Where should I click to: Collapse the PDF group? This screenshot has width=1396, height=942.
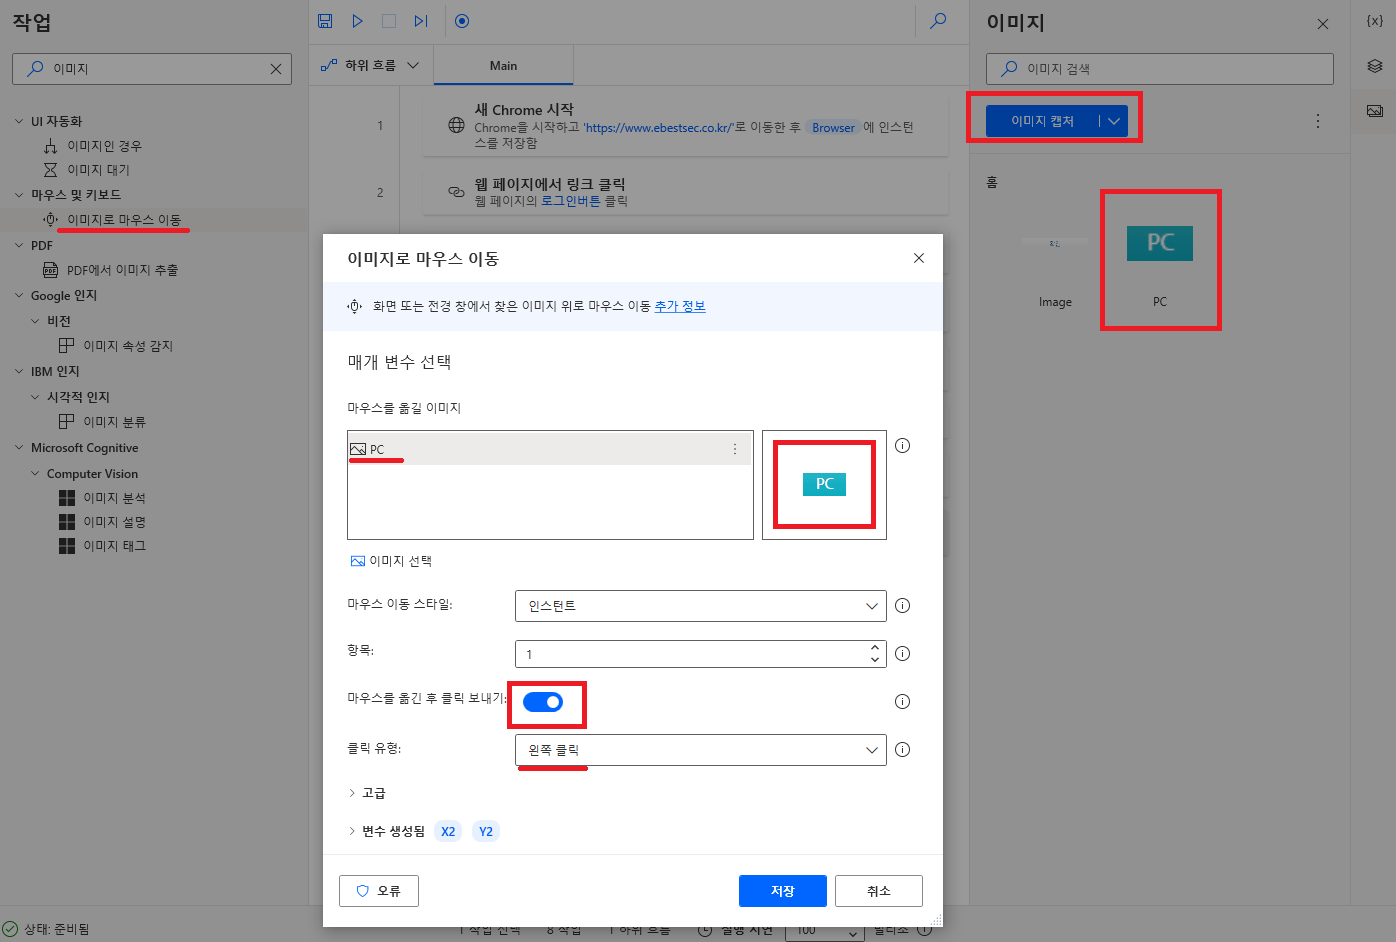[19, 245]
